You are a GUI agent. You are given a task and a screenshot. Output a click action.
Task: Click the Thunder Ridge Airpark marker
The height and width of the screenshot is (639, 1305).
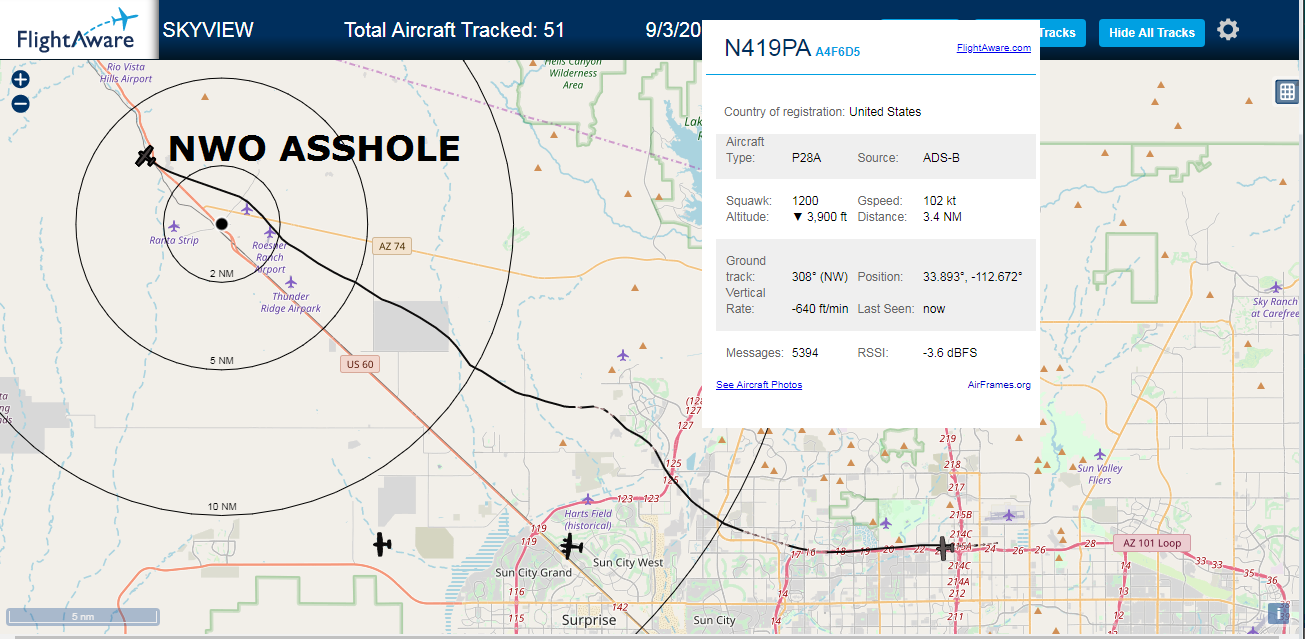[x=291, y=282]
